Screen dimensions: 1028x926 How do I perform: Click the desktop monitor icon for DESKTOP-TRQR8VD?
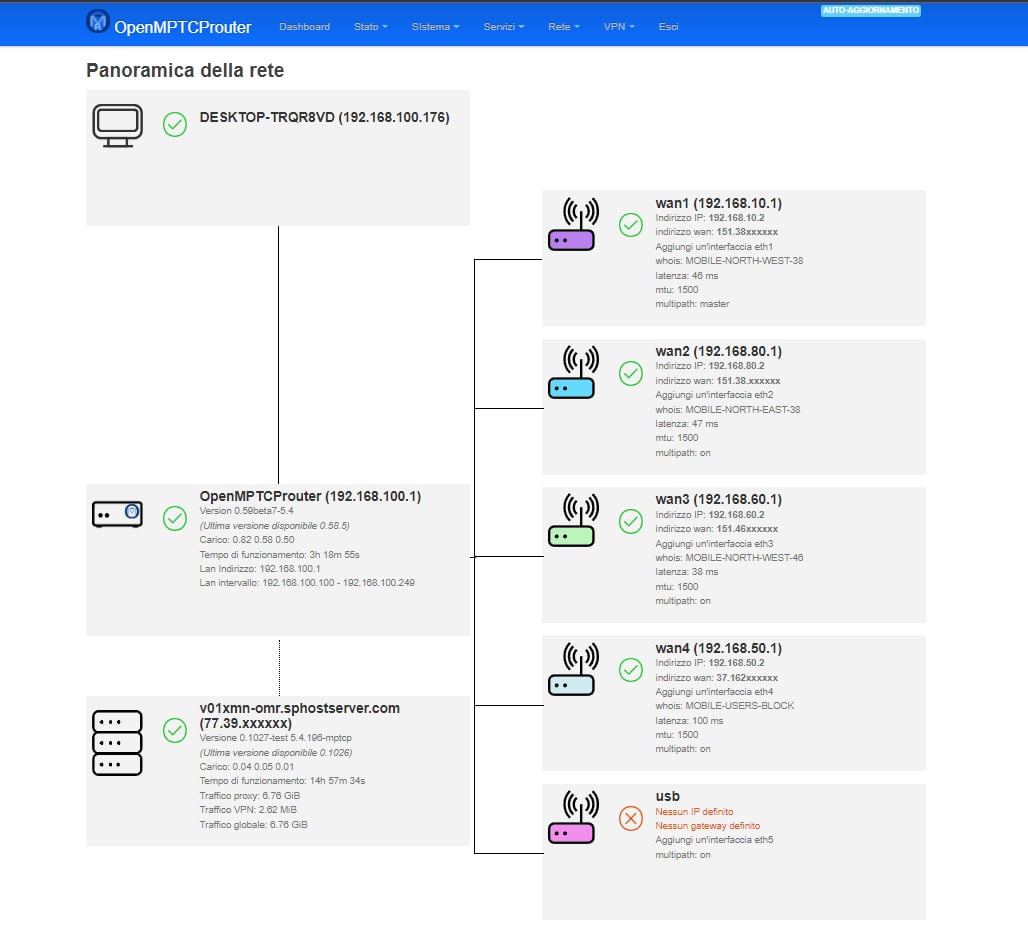point(117,125)
